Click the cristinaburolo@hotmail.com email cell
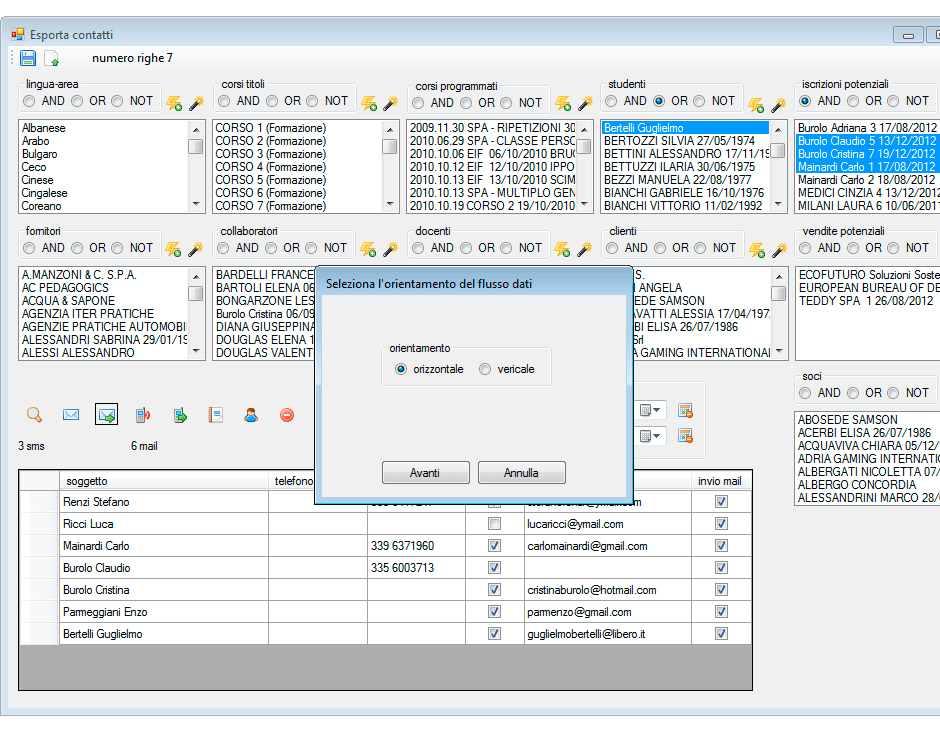The width and height of the screenshot is (940, 732). pos(608,590)
